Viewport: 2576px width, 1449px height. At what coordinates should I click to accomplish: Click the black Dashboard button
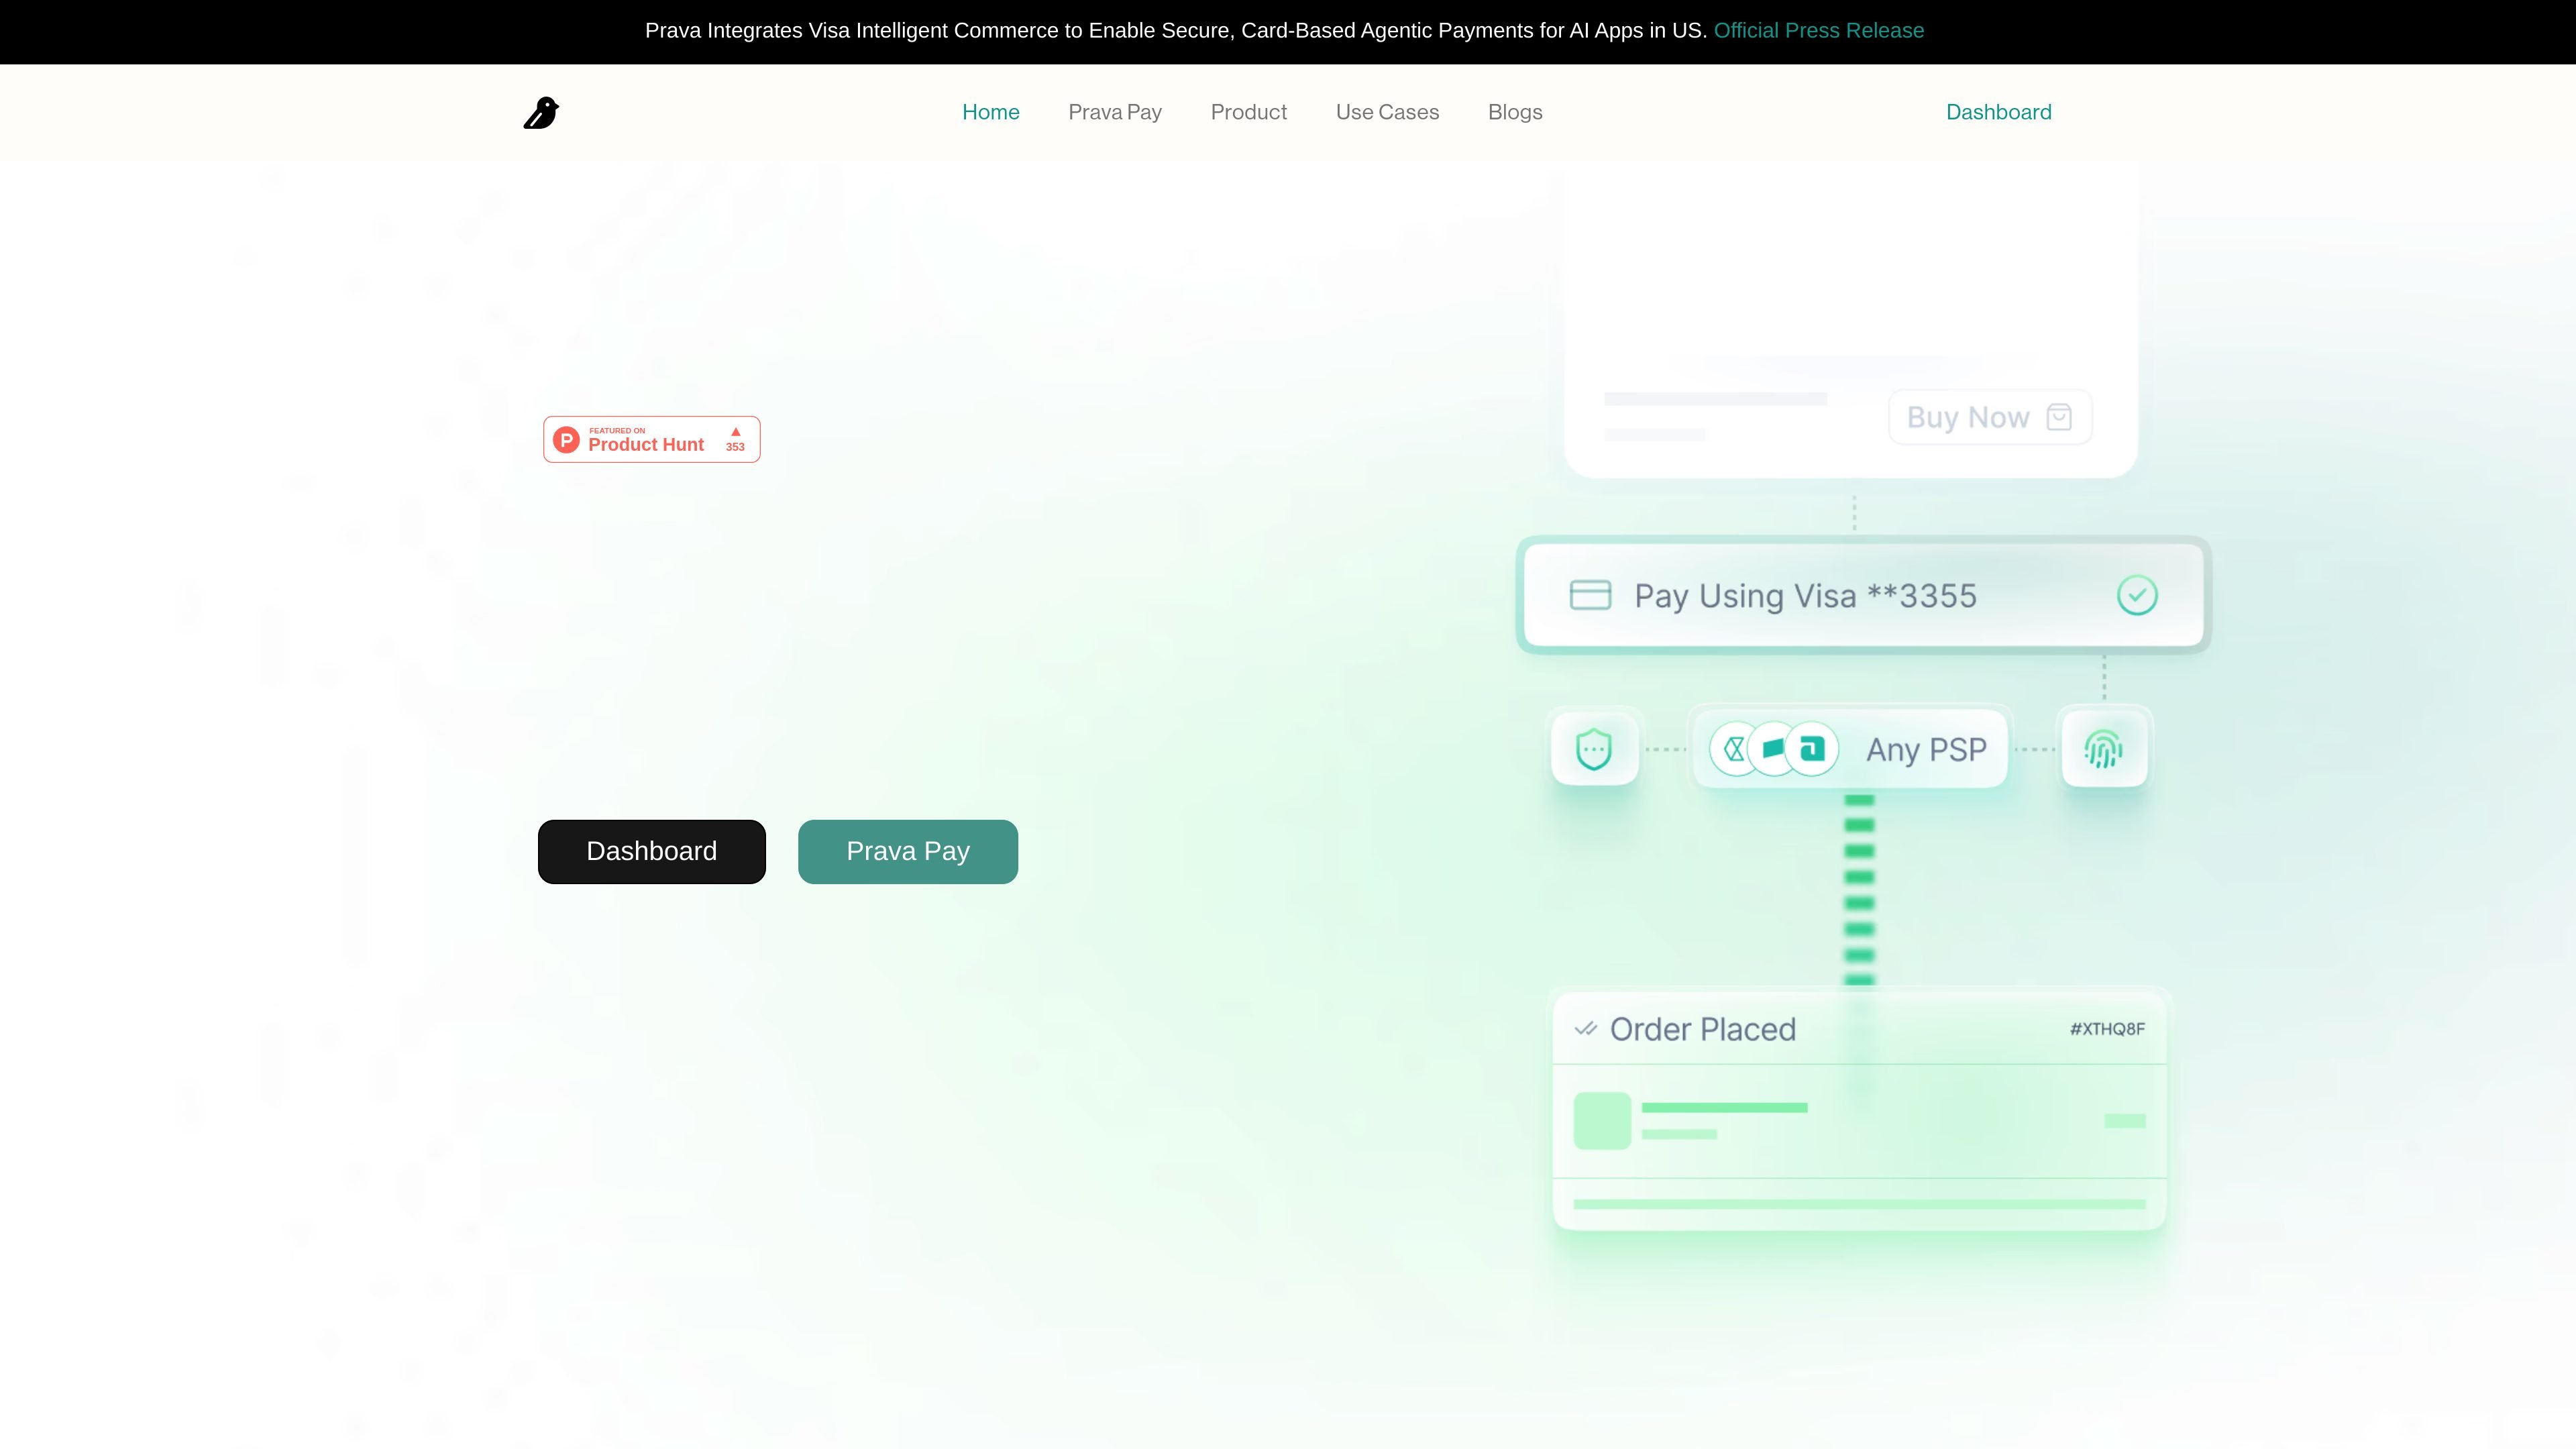[x=652, y=852]
